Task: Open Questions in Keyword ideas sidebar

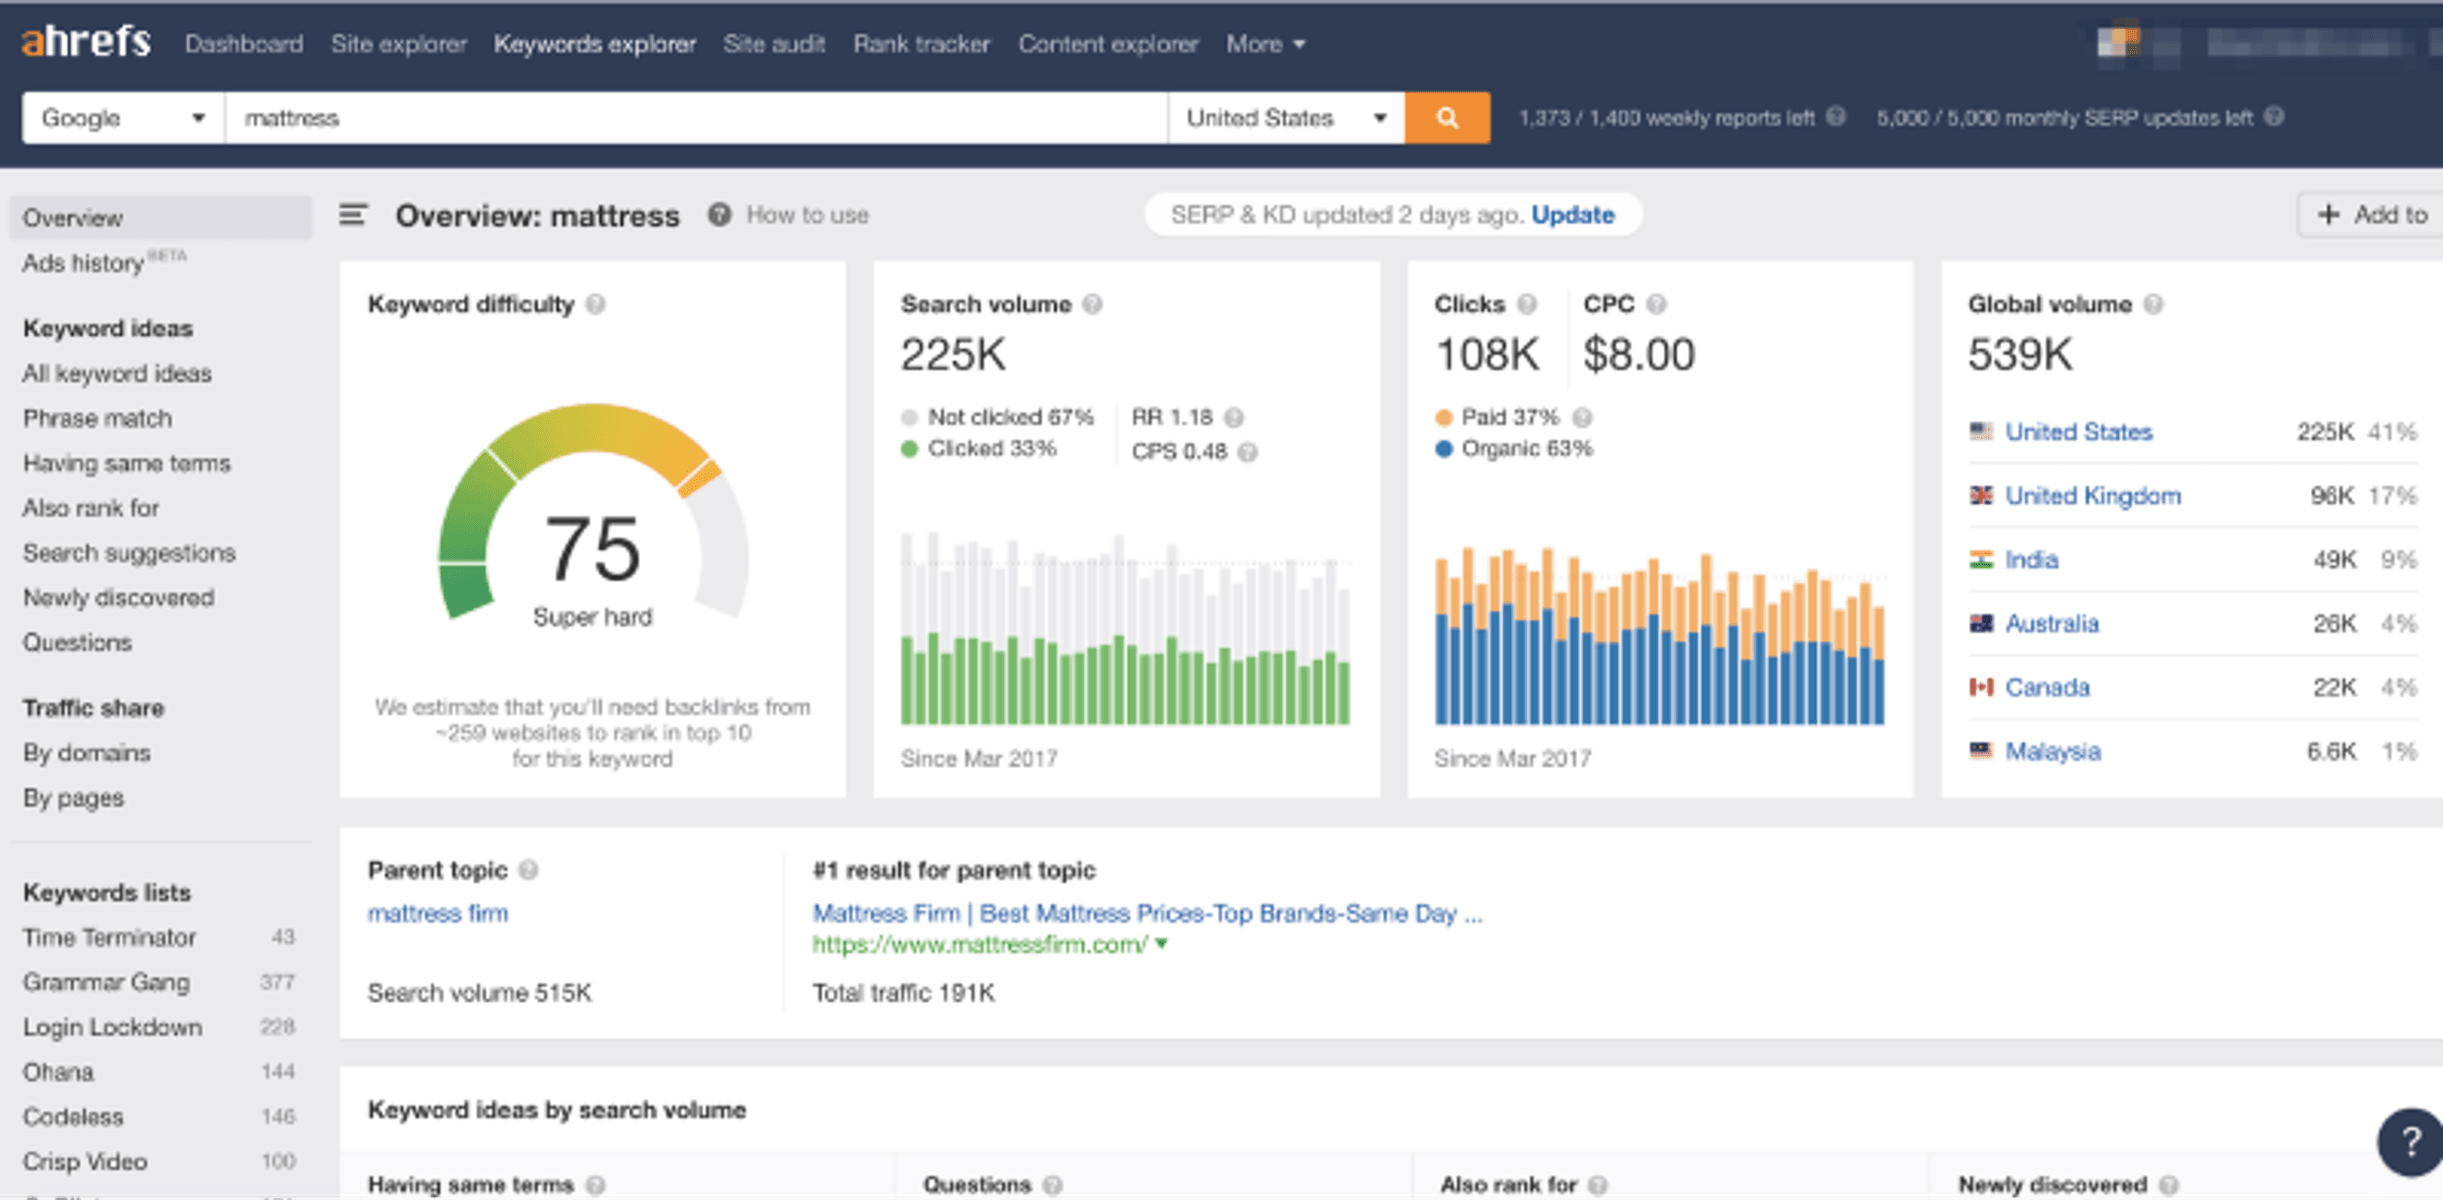Action: coord(77,642)
